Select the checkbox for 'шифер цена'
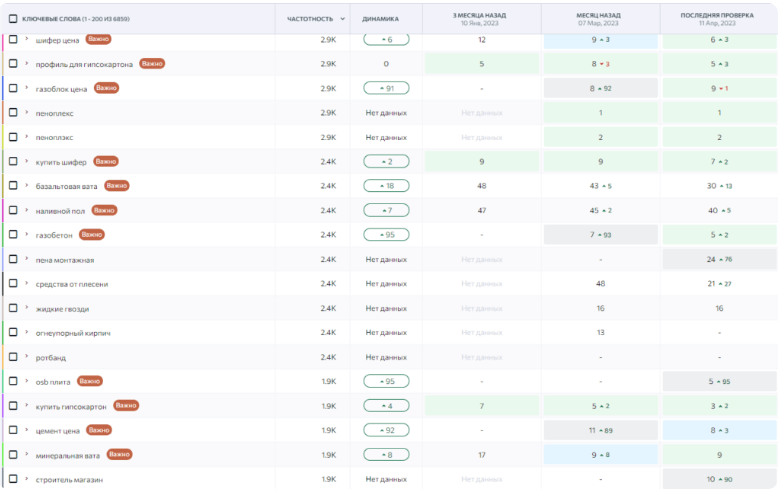The width and height of the screenshot is (783, 501). pos(13,39)
